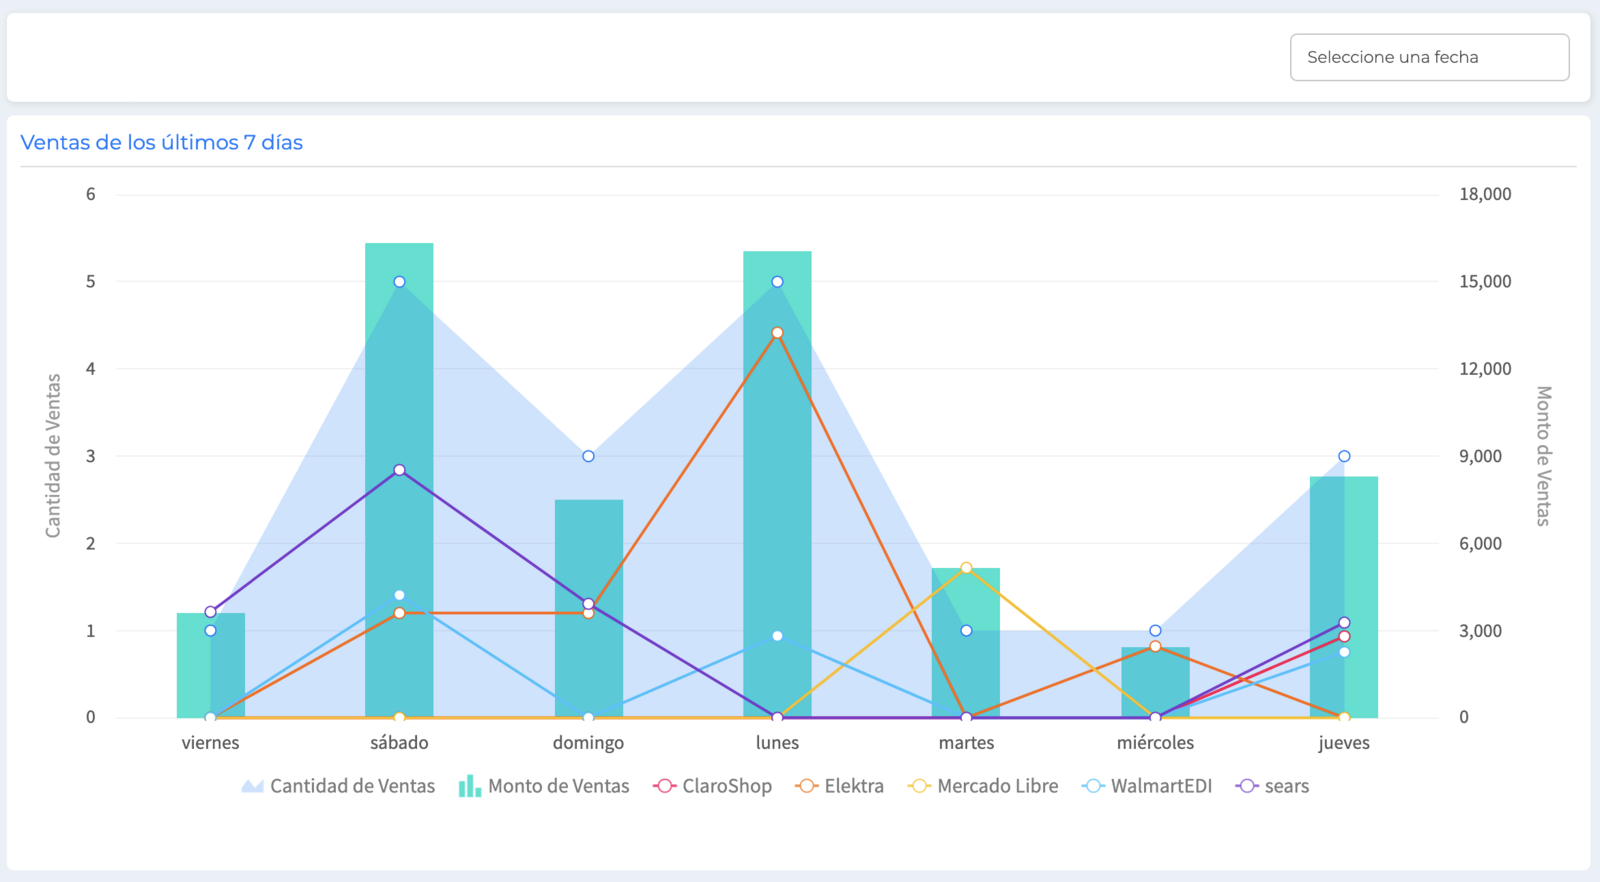Toggle the sears legend entry
Image resolution: width=1600 pixels, height=882 pixels.
[x=1272, y=786]
